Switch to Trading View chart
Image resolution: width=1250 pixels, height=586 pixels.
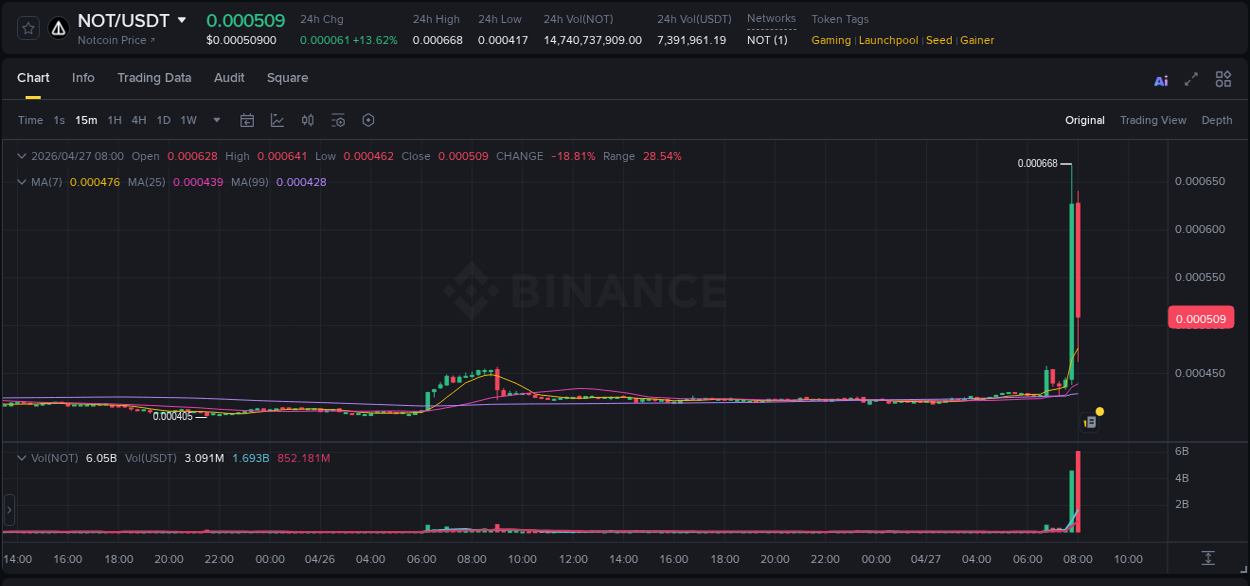click(1153, 120)
